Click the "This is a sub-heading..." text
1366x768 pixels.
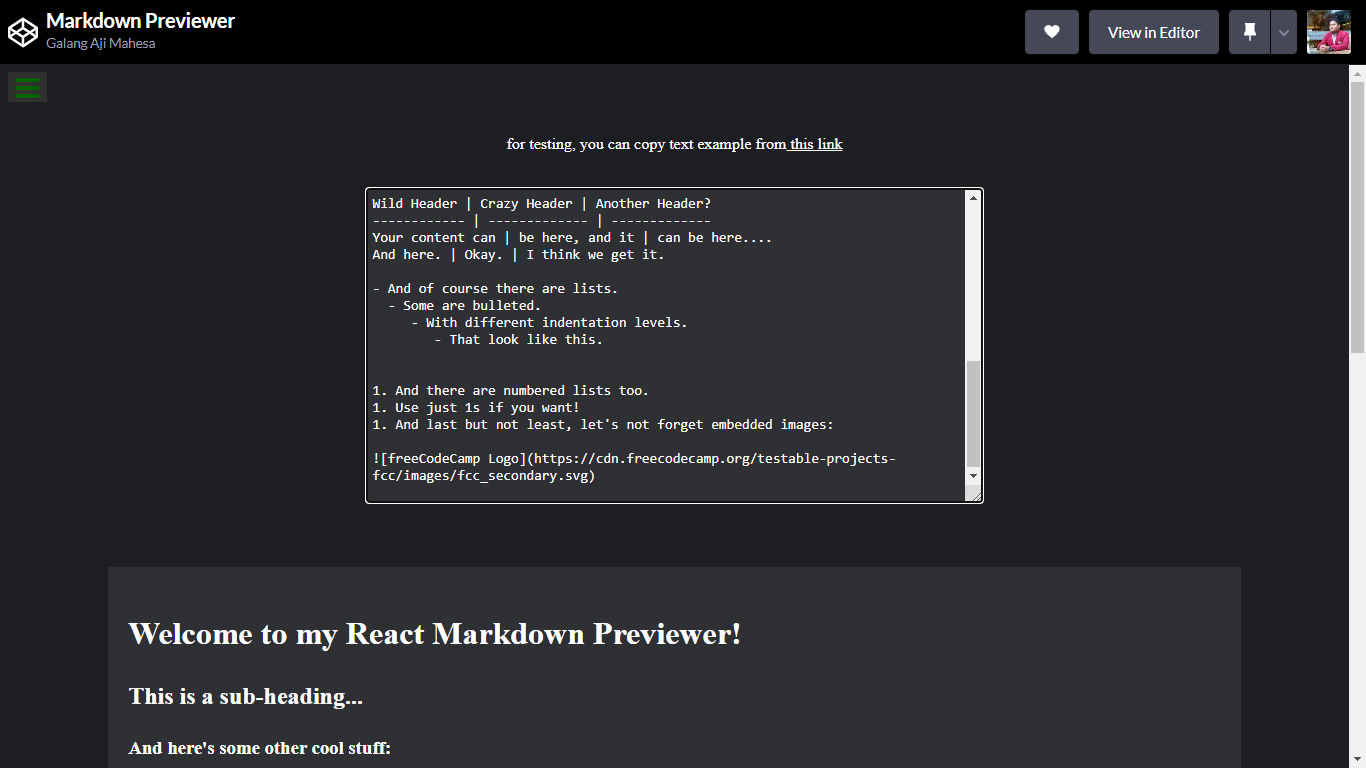click(x=246, y=696)
